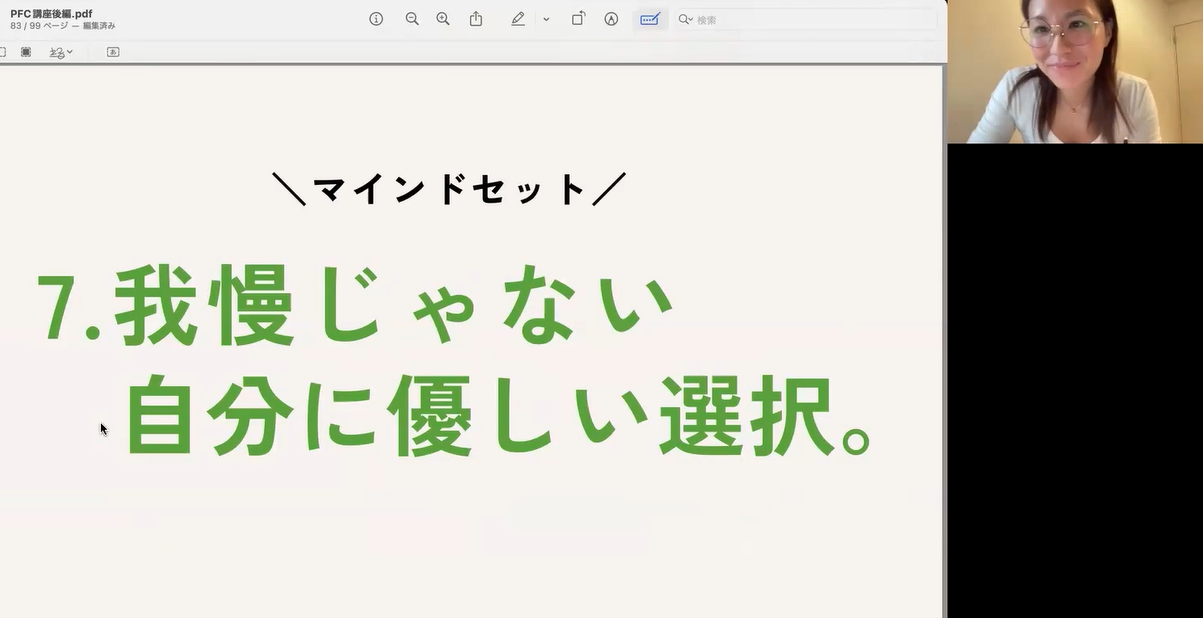Insert a text box via text tool
This screenshot has width=1203, height=618.
113,52
